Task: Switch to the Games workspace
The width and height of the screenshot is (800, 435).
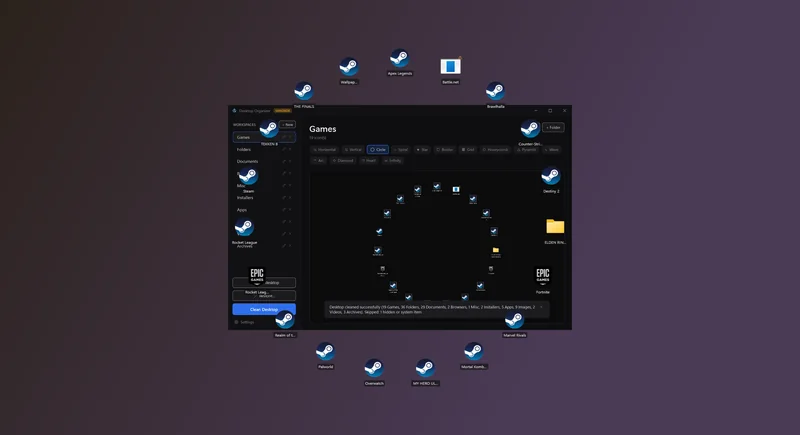Action: [264, 137]
